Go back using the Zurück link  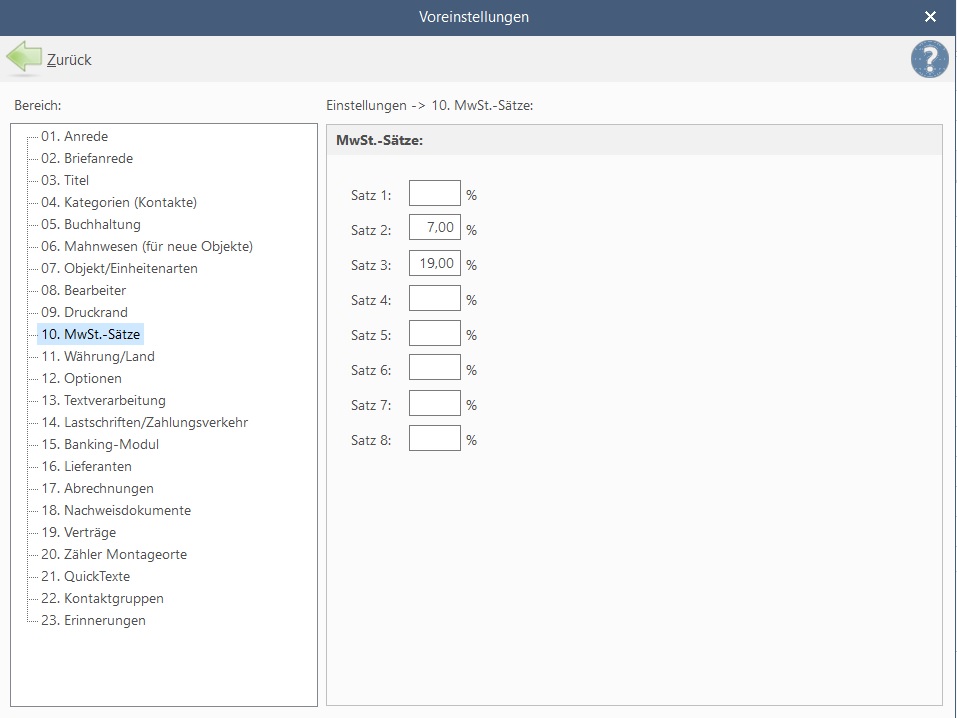69,60
